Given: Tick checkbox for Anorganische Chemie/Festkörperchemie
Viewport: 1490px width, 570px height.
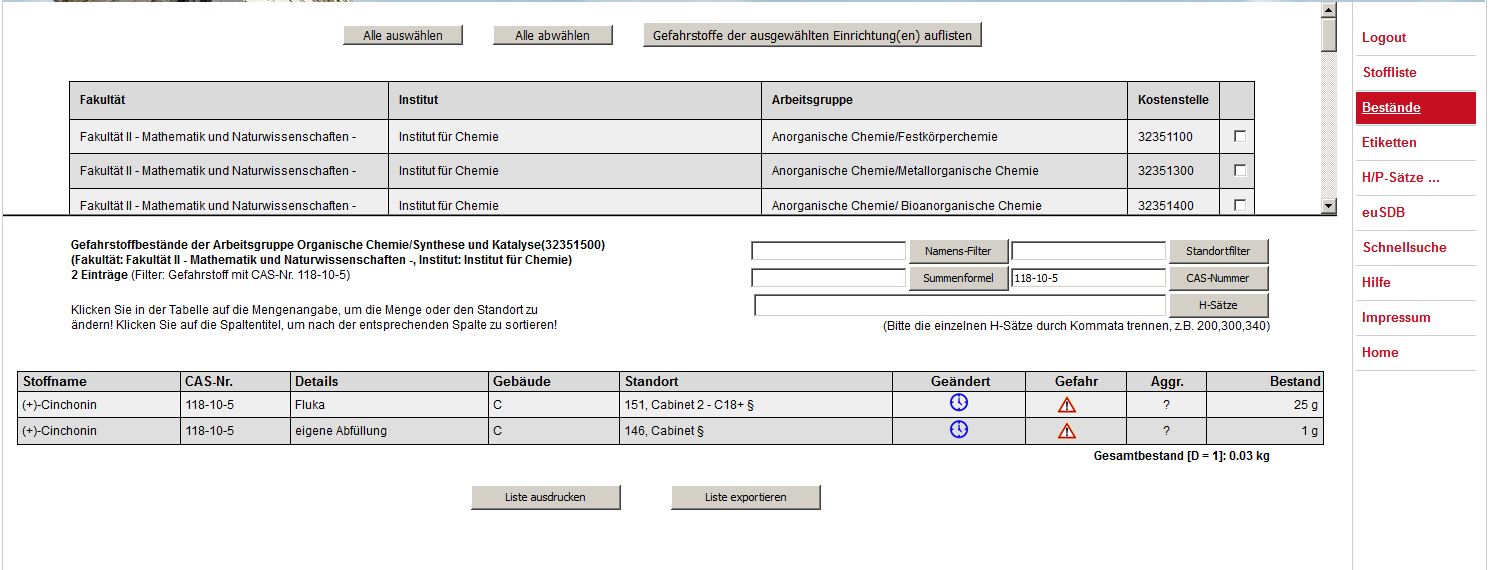Looking at the screenshot, I should pyautogui.click(x=1240, y=136).
